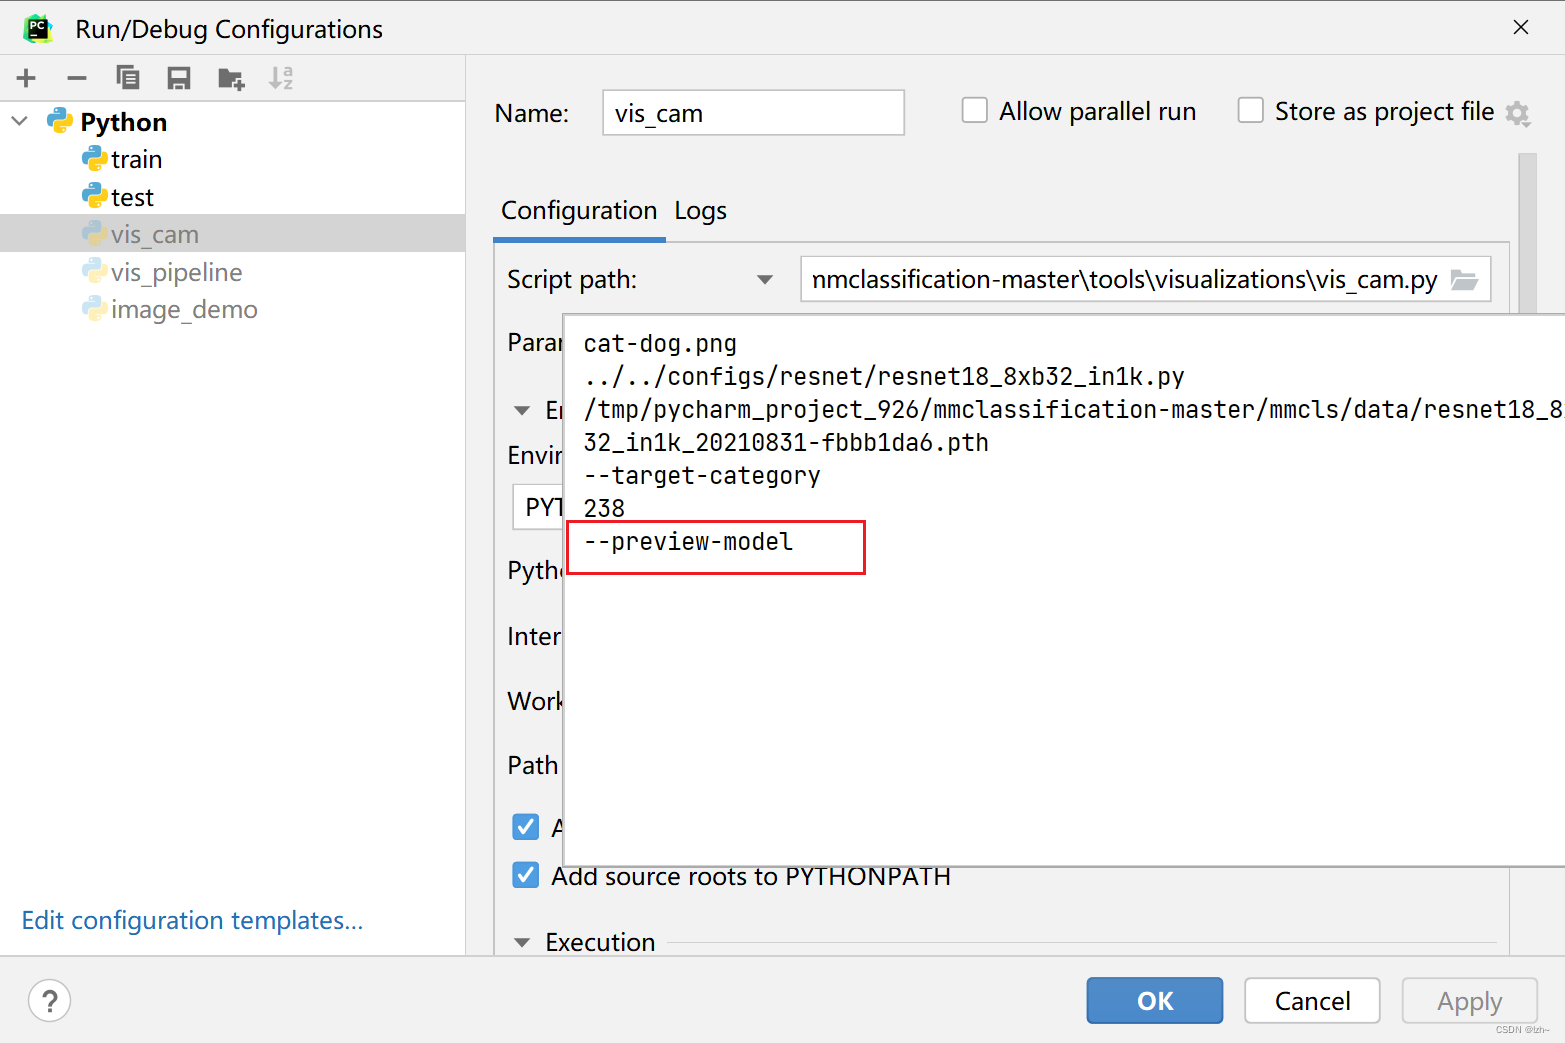
Task: Open the Store as project file settings gear
Action: point(1518,113)
